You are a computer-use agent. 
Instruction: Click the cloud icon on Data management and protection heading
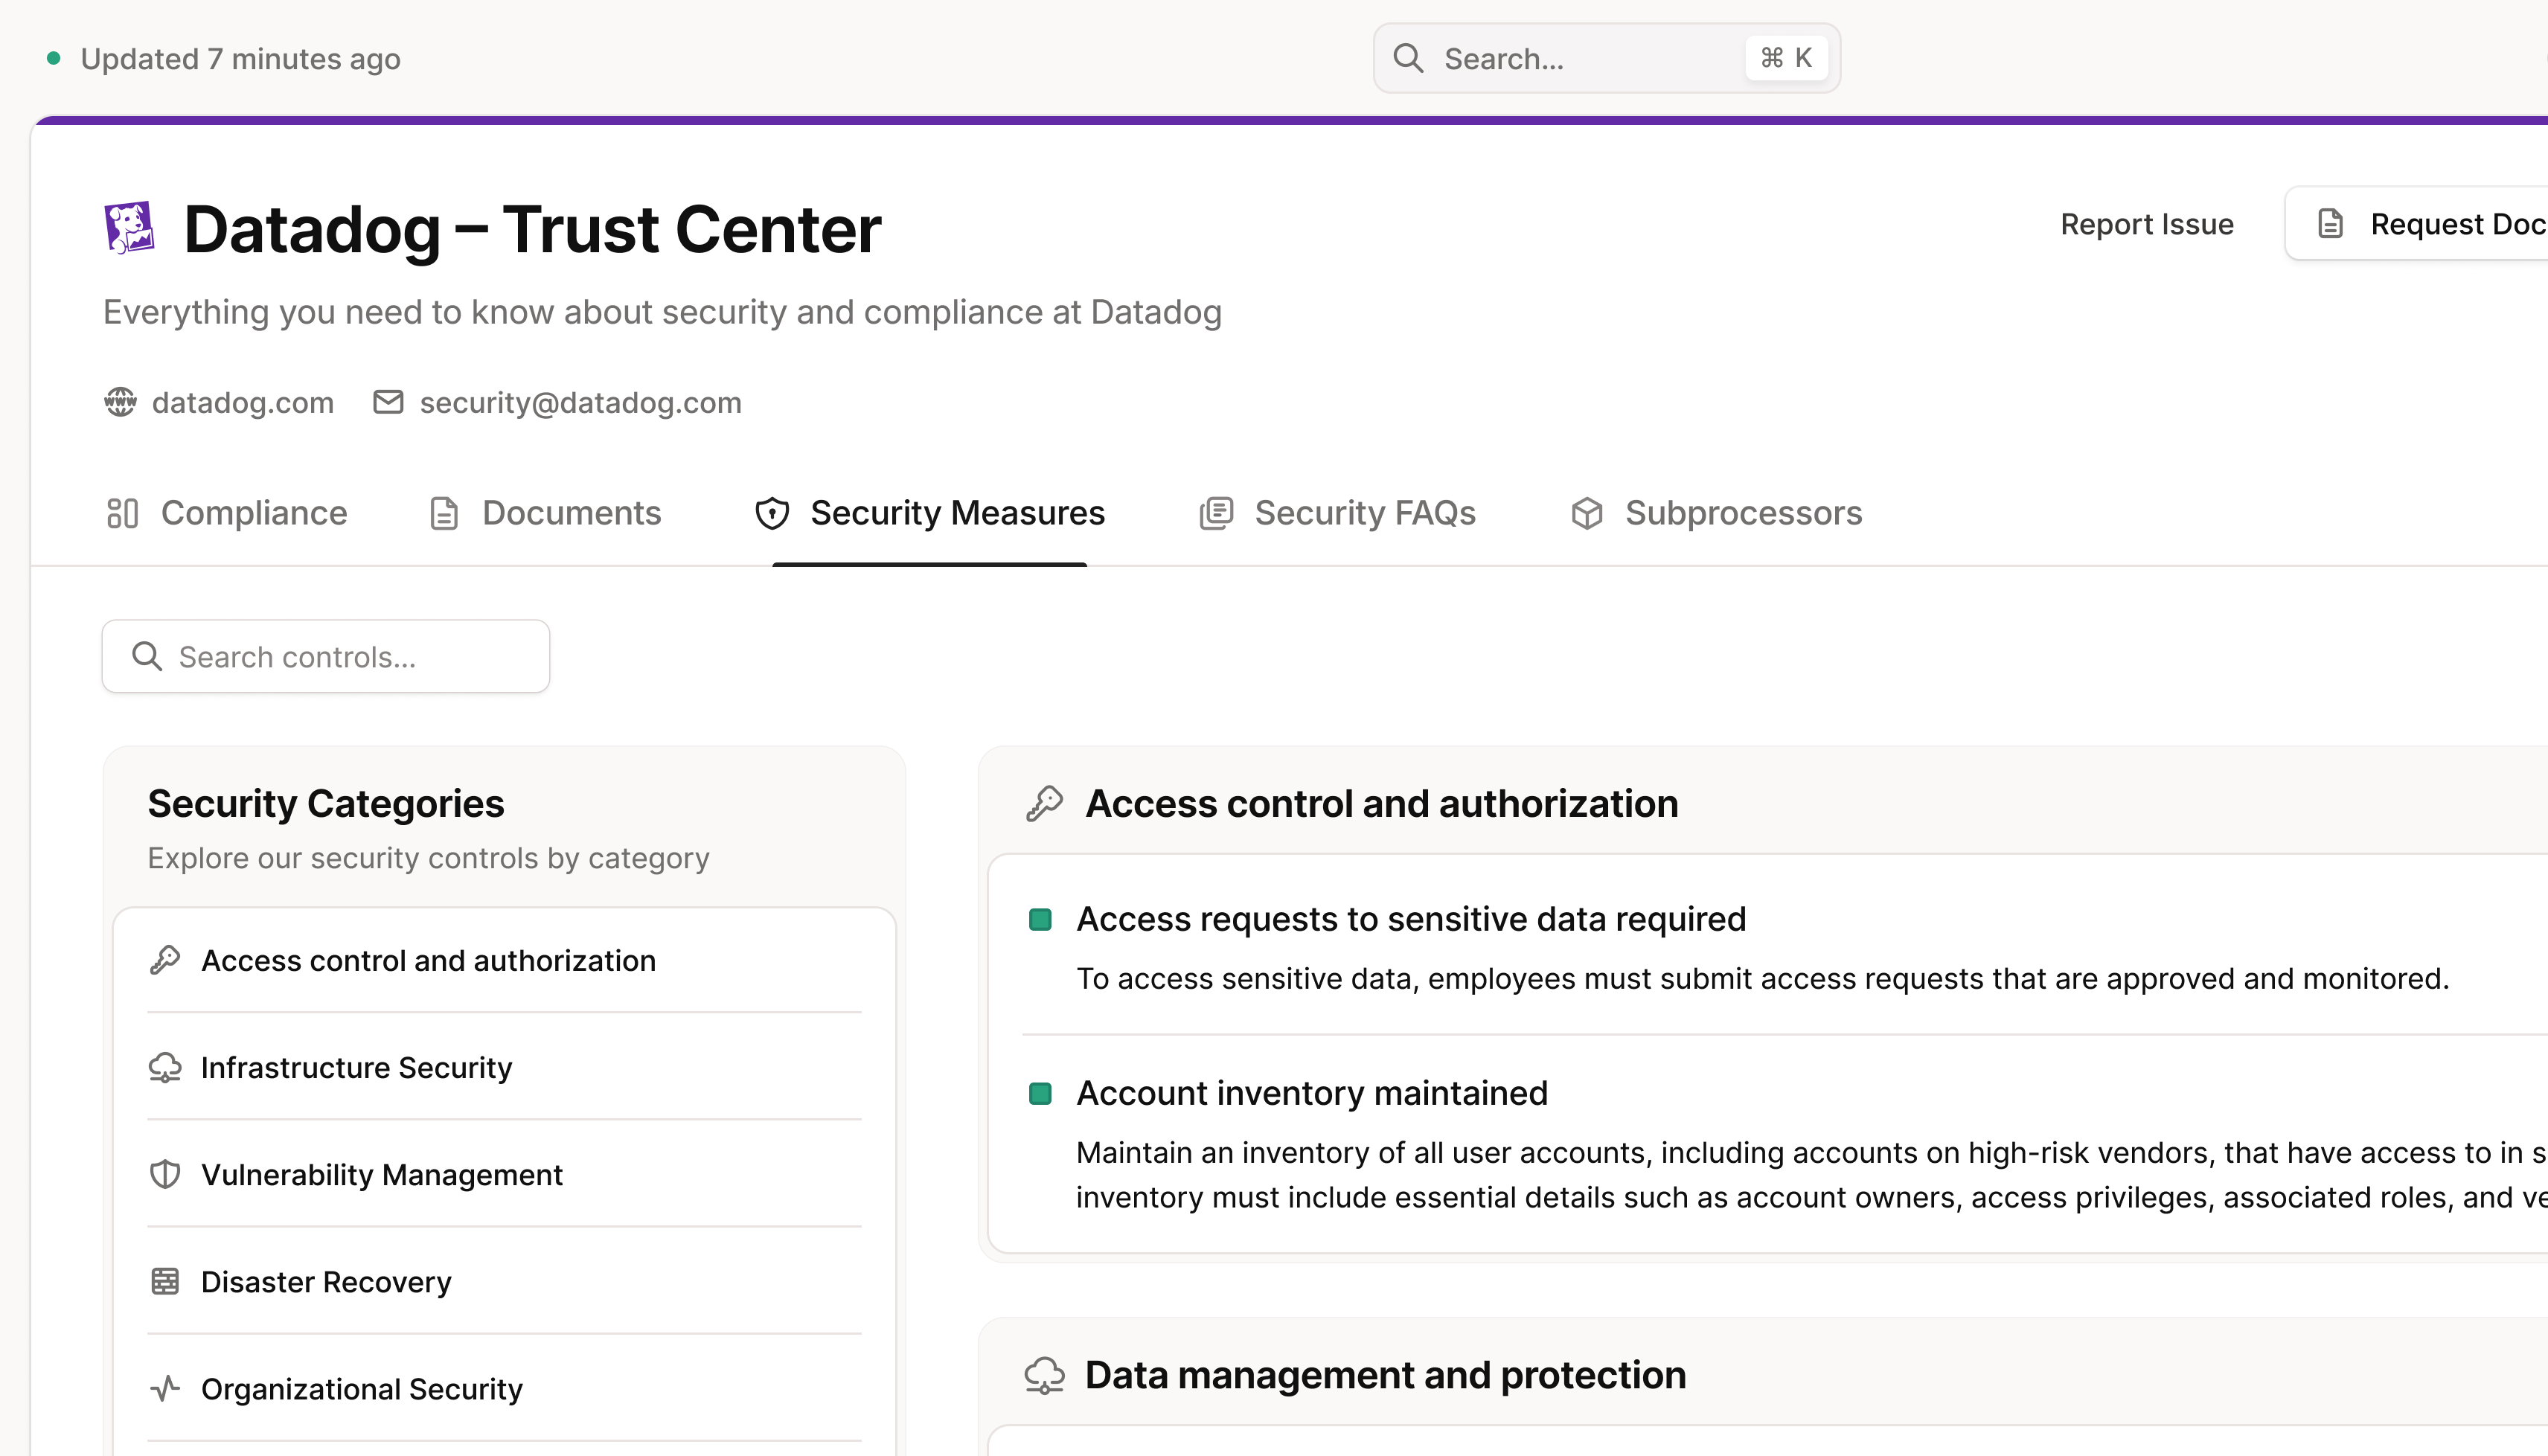pyautogui.click(x=1045, y=1374)
